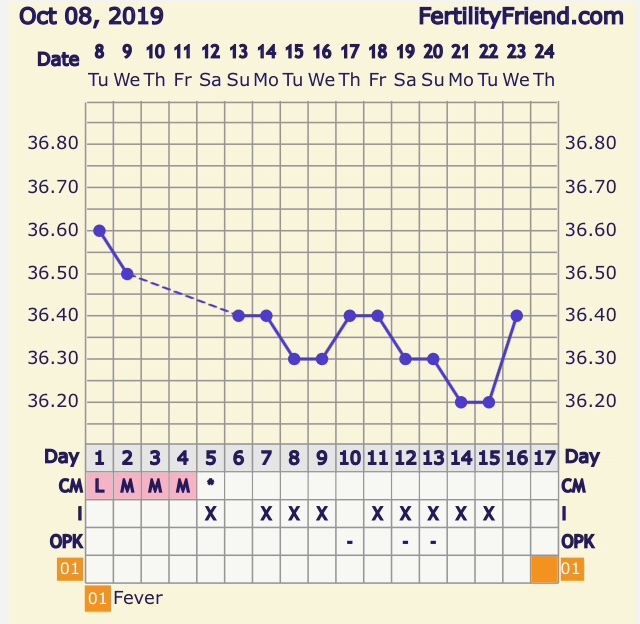Image resolution: width=640 pixels, height=624 pixels.
Task: Click the Day 17 cycle day cell
Action: [x=545, y=458]
